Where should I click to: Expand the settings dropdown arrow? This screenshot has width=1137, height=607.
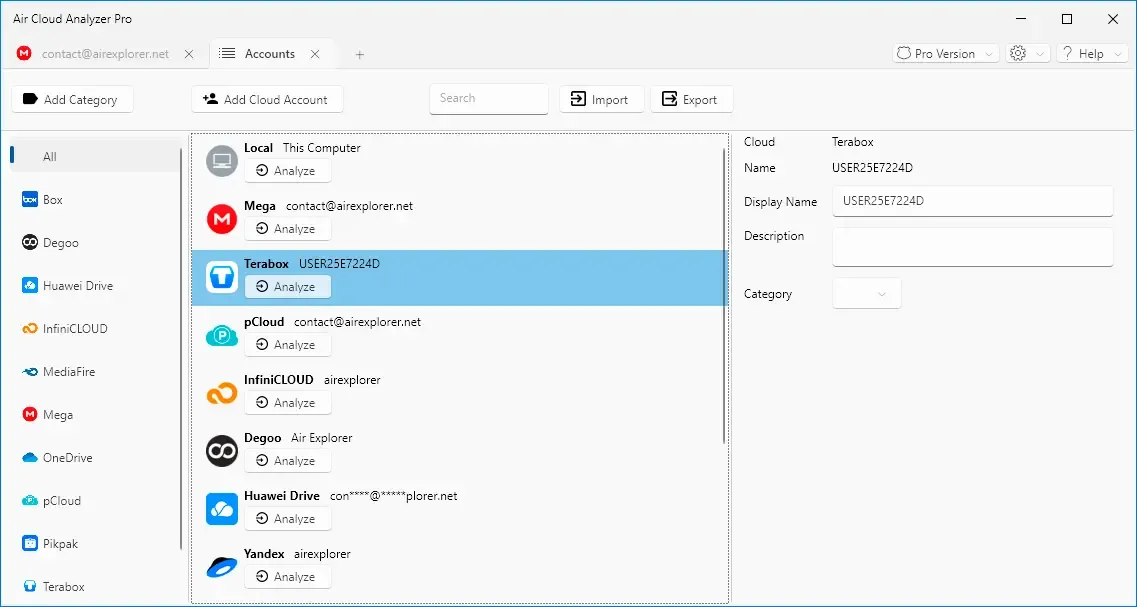(x=1040, y=54)
